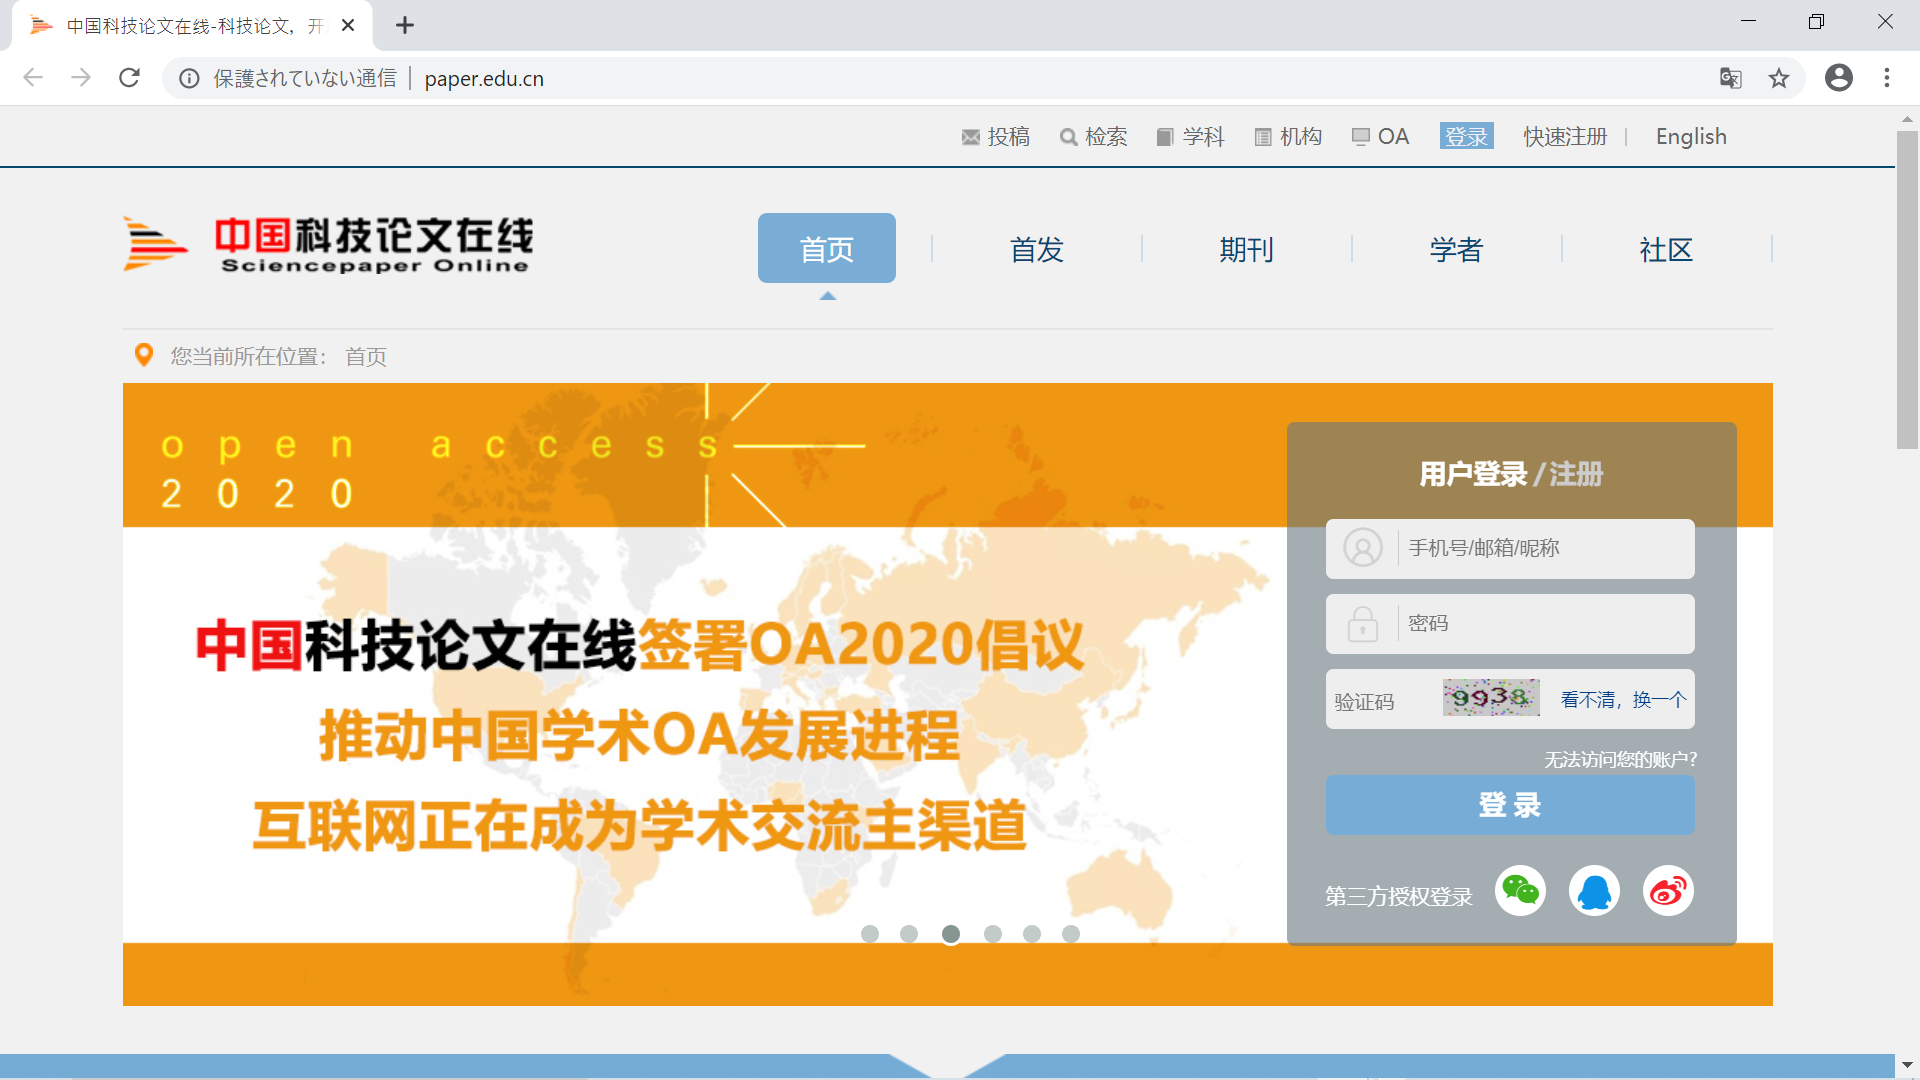Open 机构 institutions link in top bar

(x=1288, y=137)
